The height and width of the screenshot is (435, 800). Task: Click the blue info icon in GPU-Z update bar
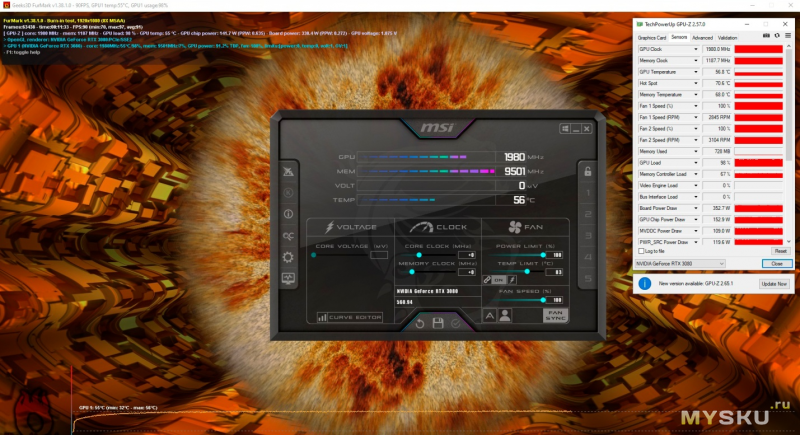[x=644, y=284]
